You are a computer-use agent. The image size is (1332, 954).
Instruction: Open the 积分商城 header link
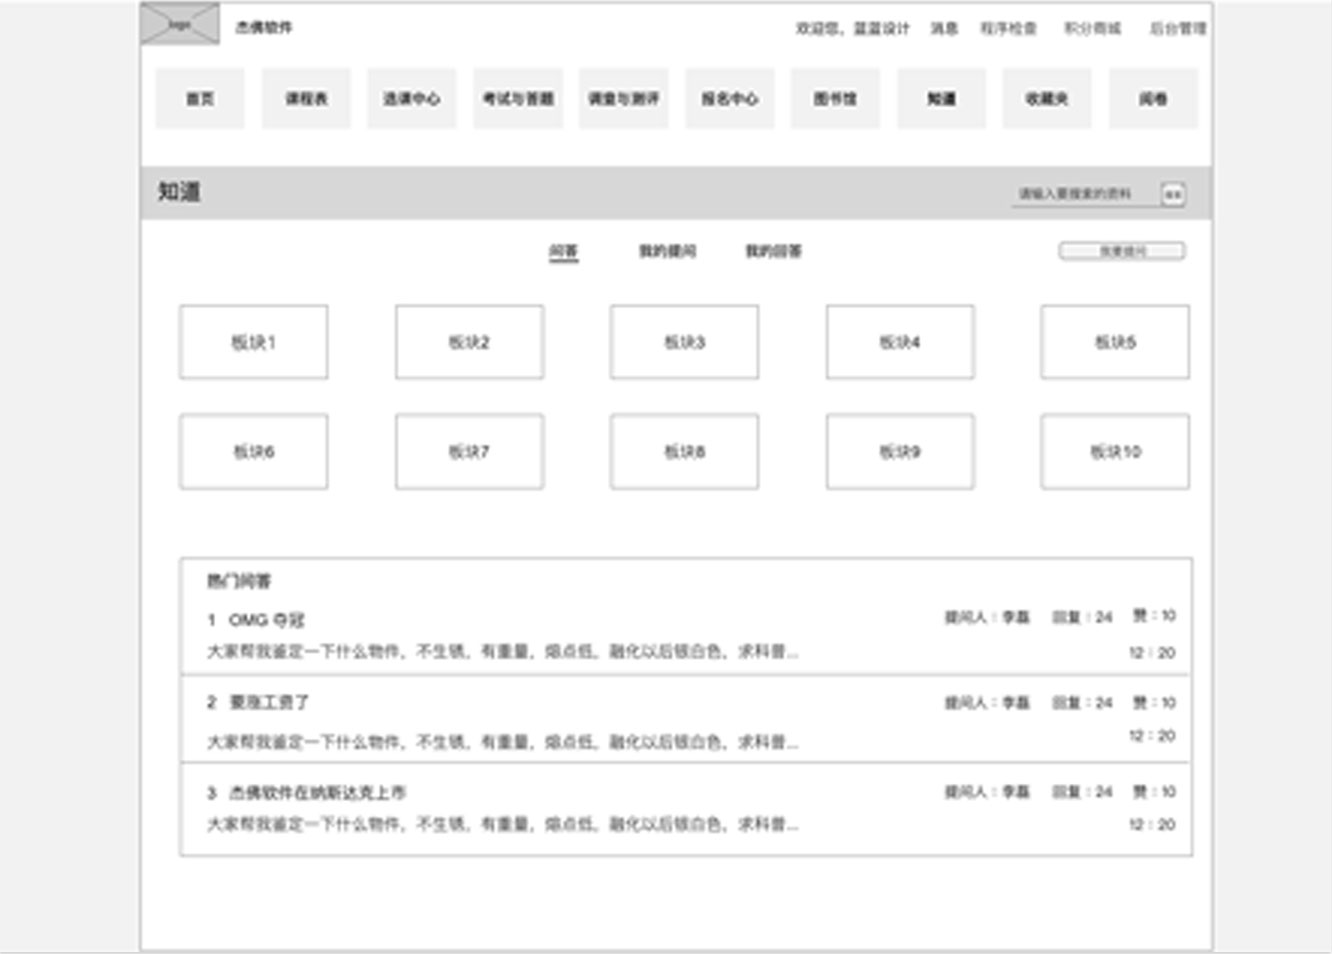point(1092,29)
